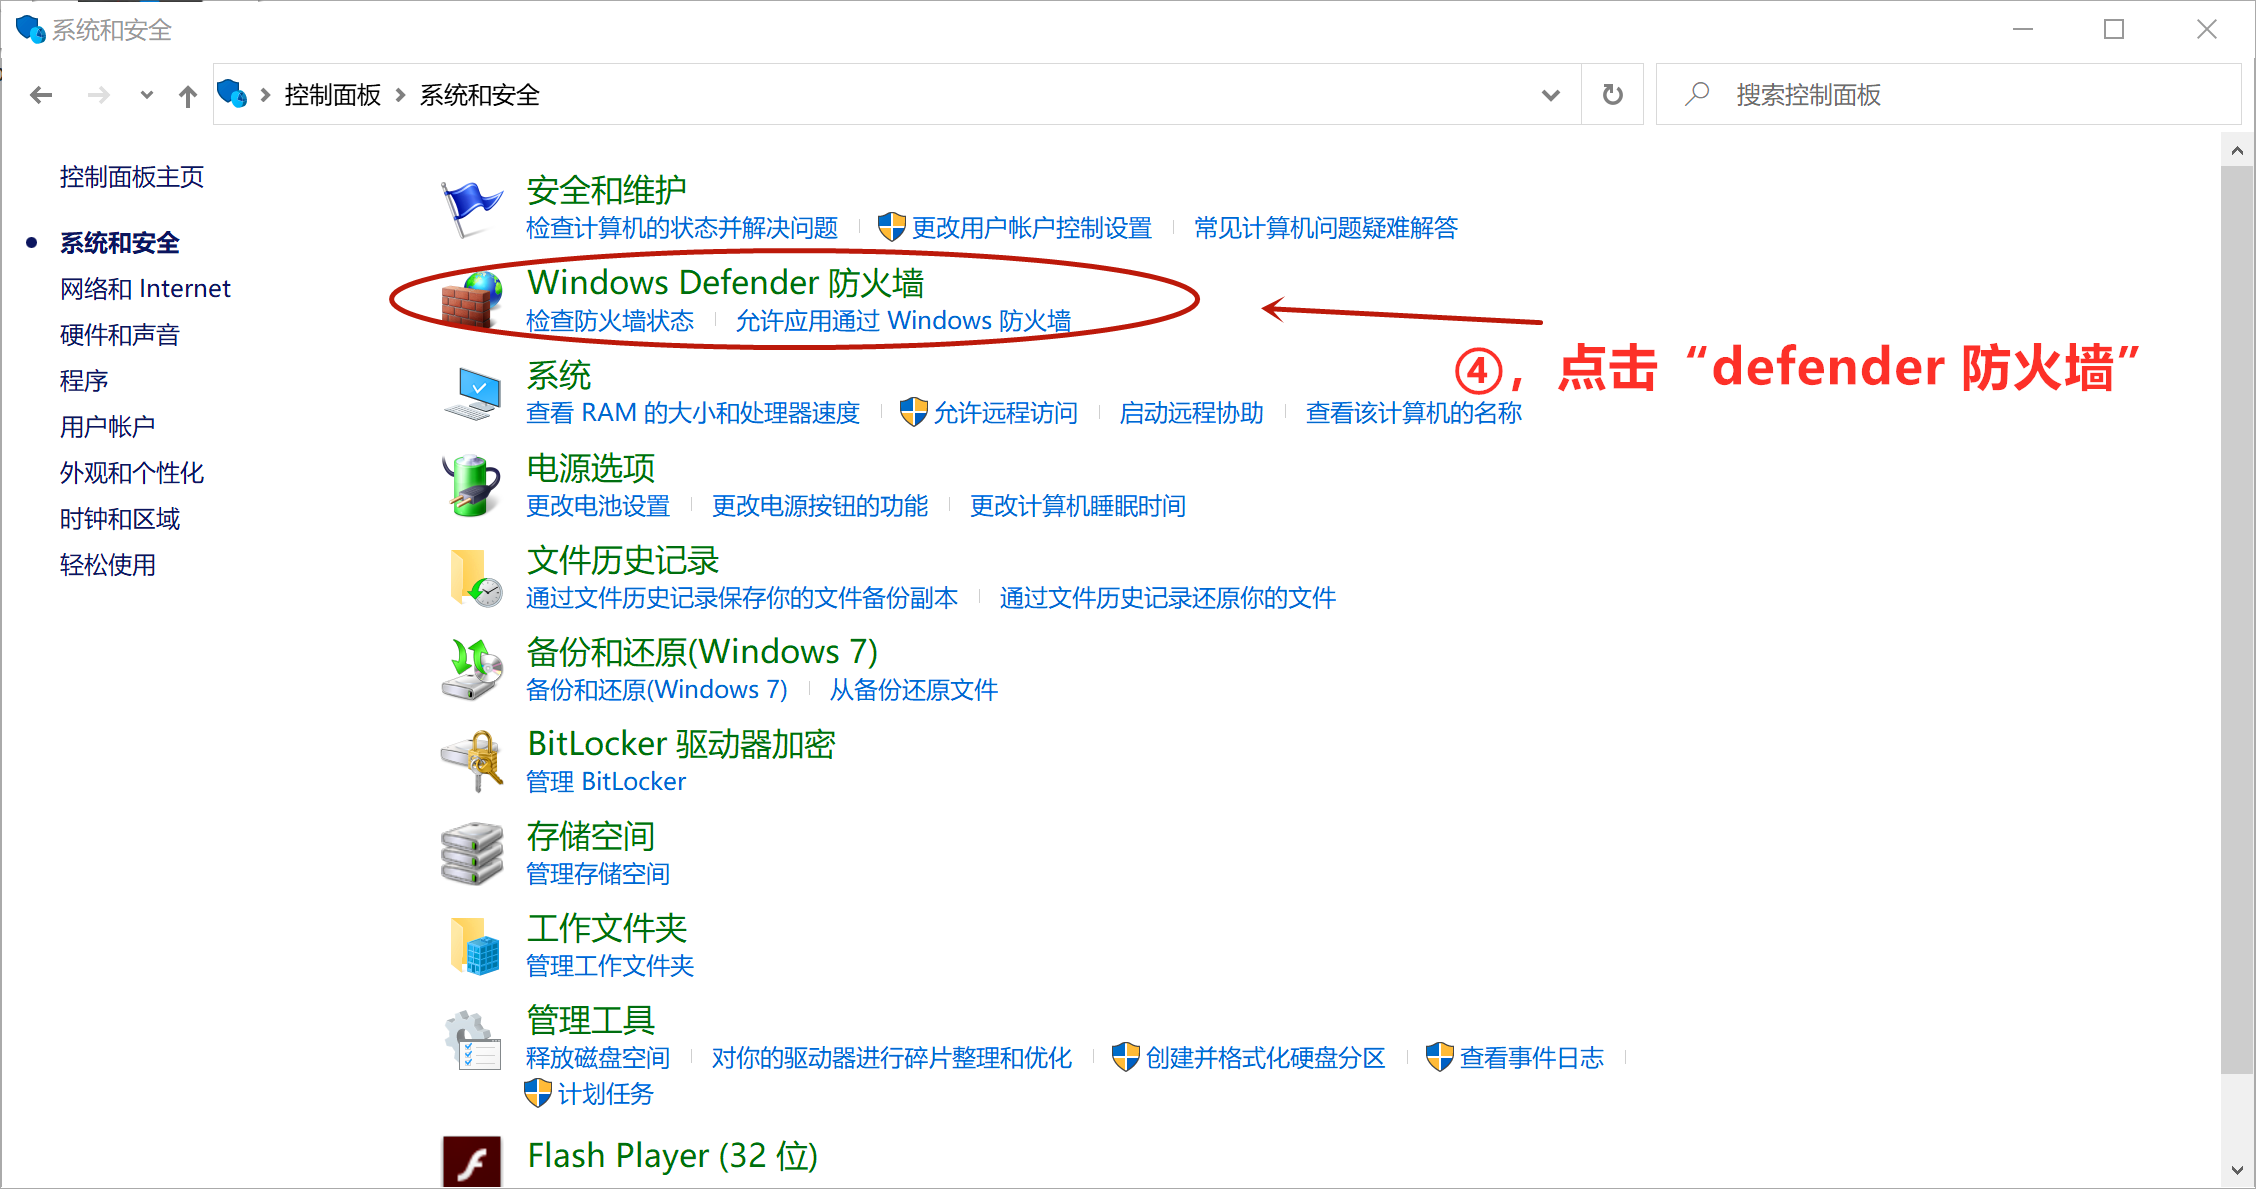Click the up arrow to parent folder
Image resolution: width=2256 pixels, height=1189 pixels.
coord(187,95)
